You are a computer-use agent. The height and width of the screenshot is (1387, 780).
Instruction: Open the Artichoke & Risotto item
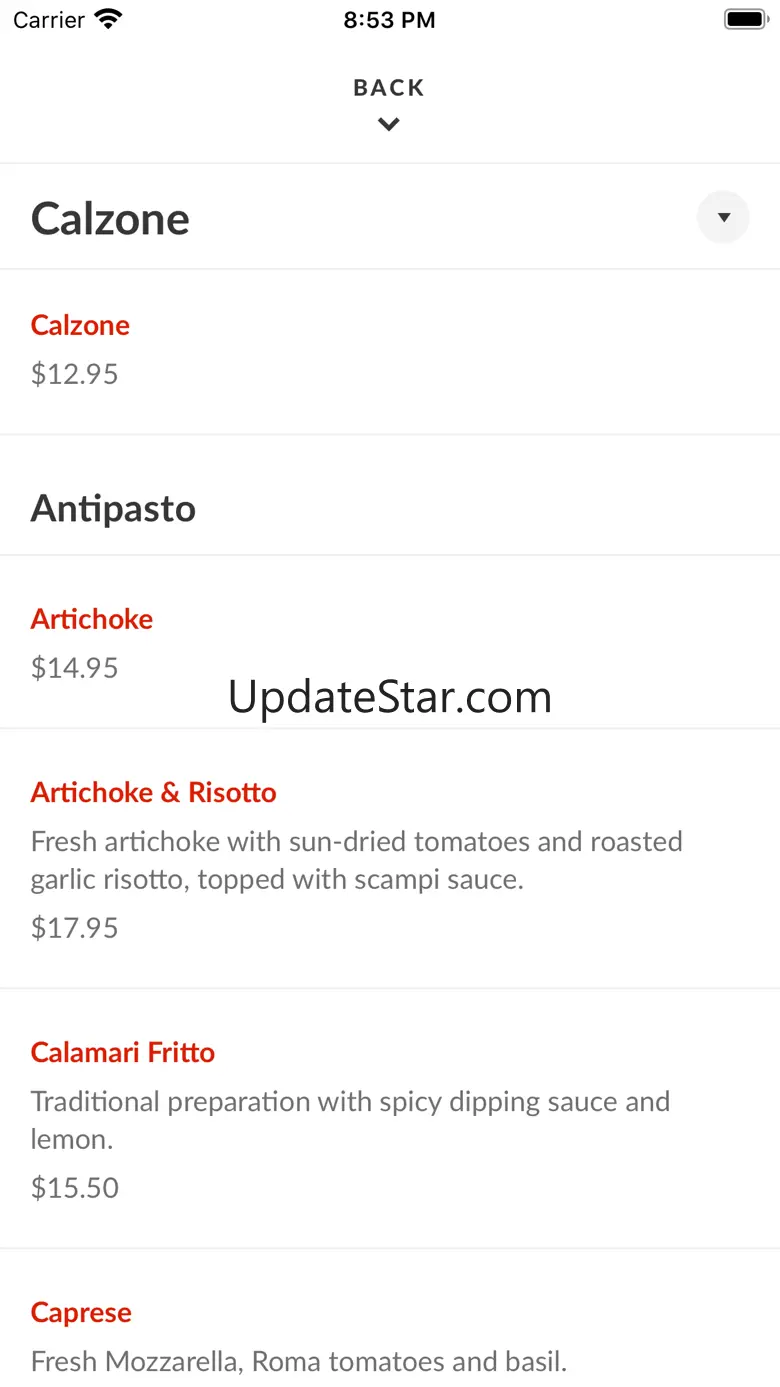pos(154,792)
